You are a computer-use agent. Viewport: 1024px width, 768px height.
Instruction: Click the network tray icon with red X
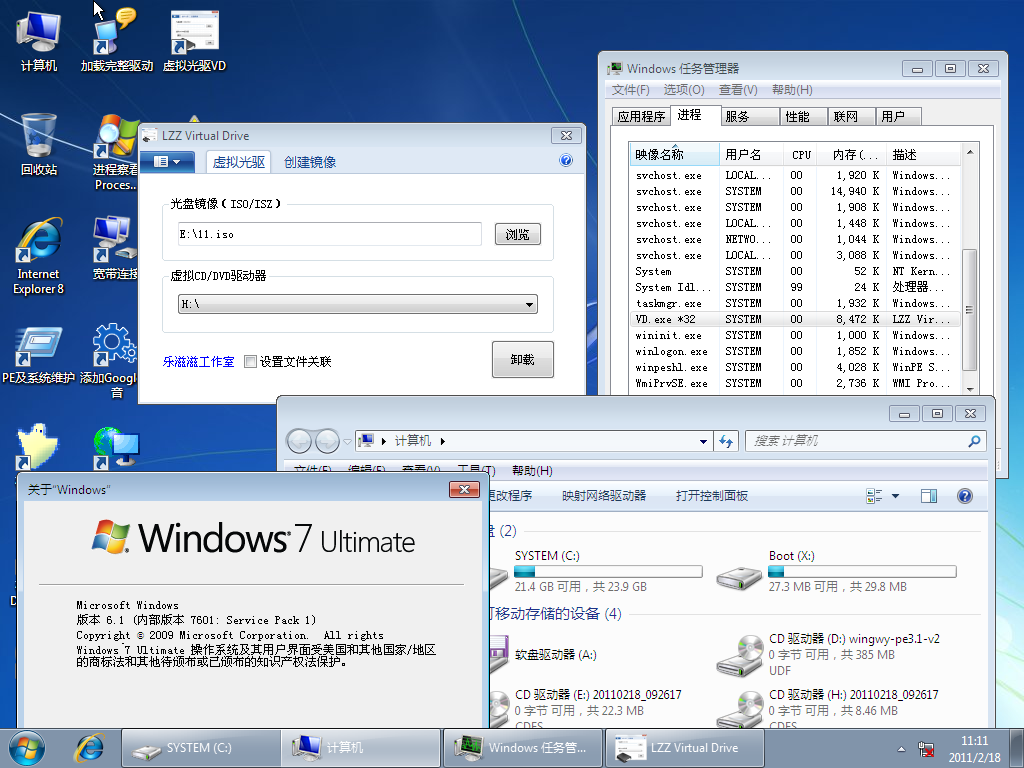925,749
